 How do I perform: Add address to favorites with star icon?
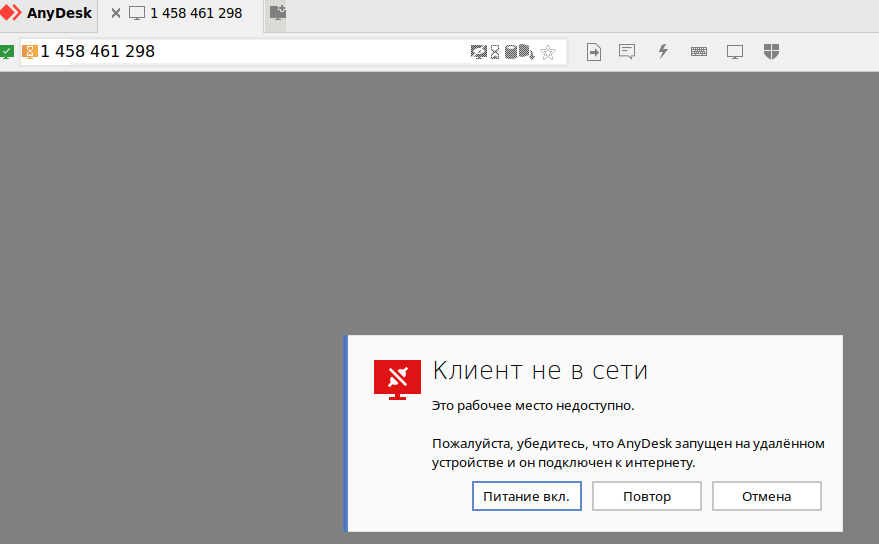pos(548,52)
